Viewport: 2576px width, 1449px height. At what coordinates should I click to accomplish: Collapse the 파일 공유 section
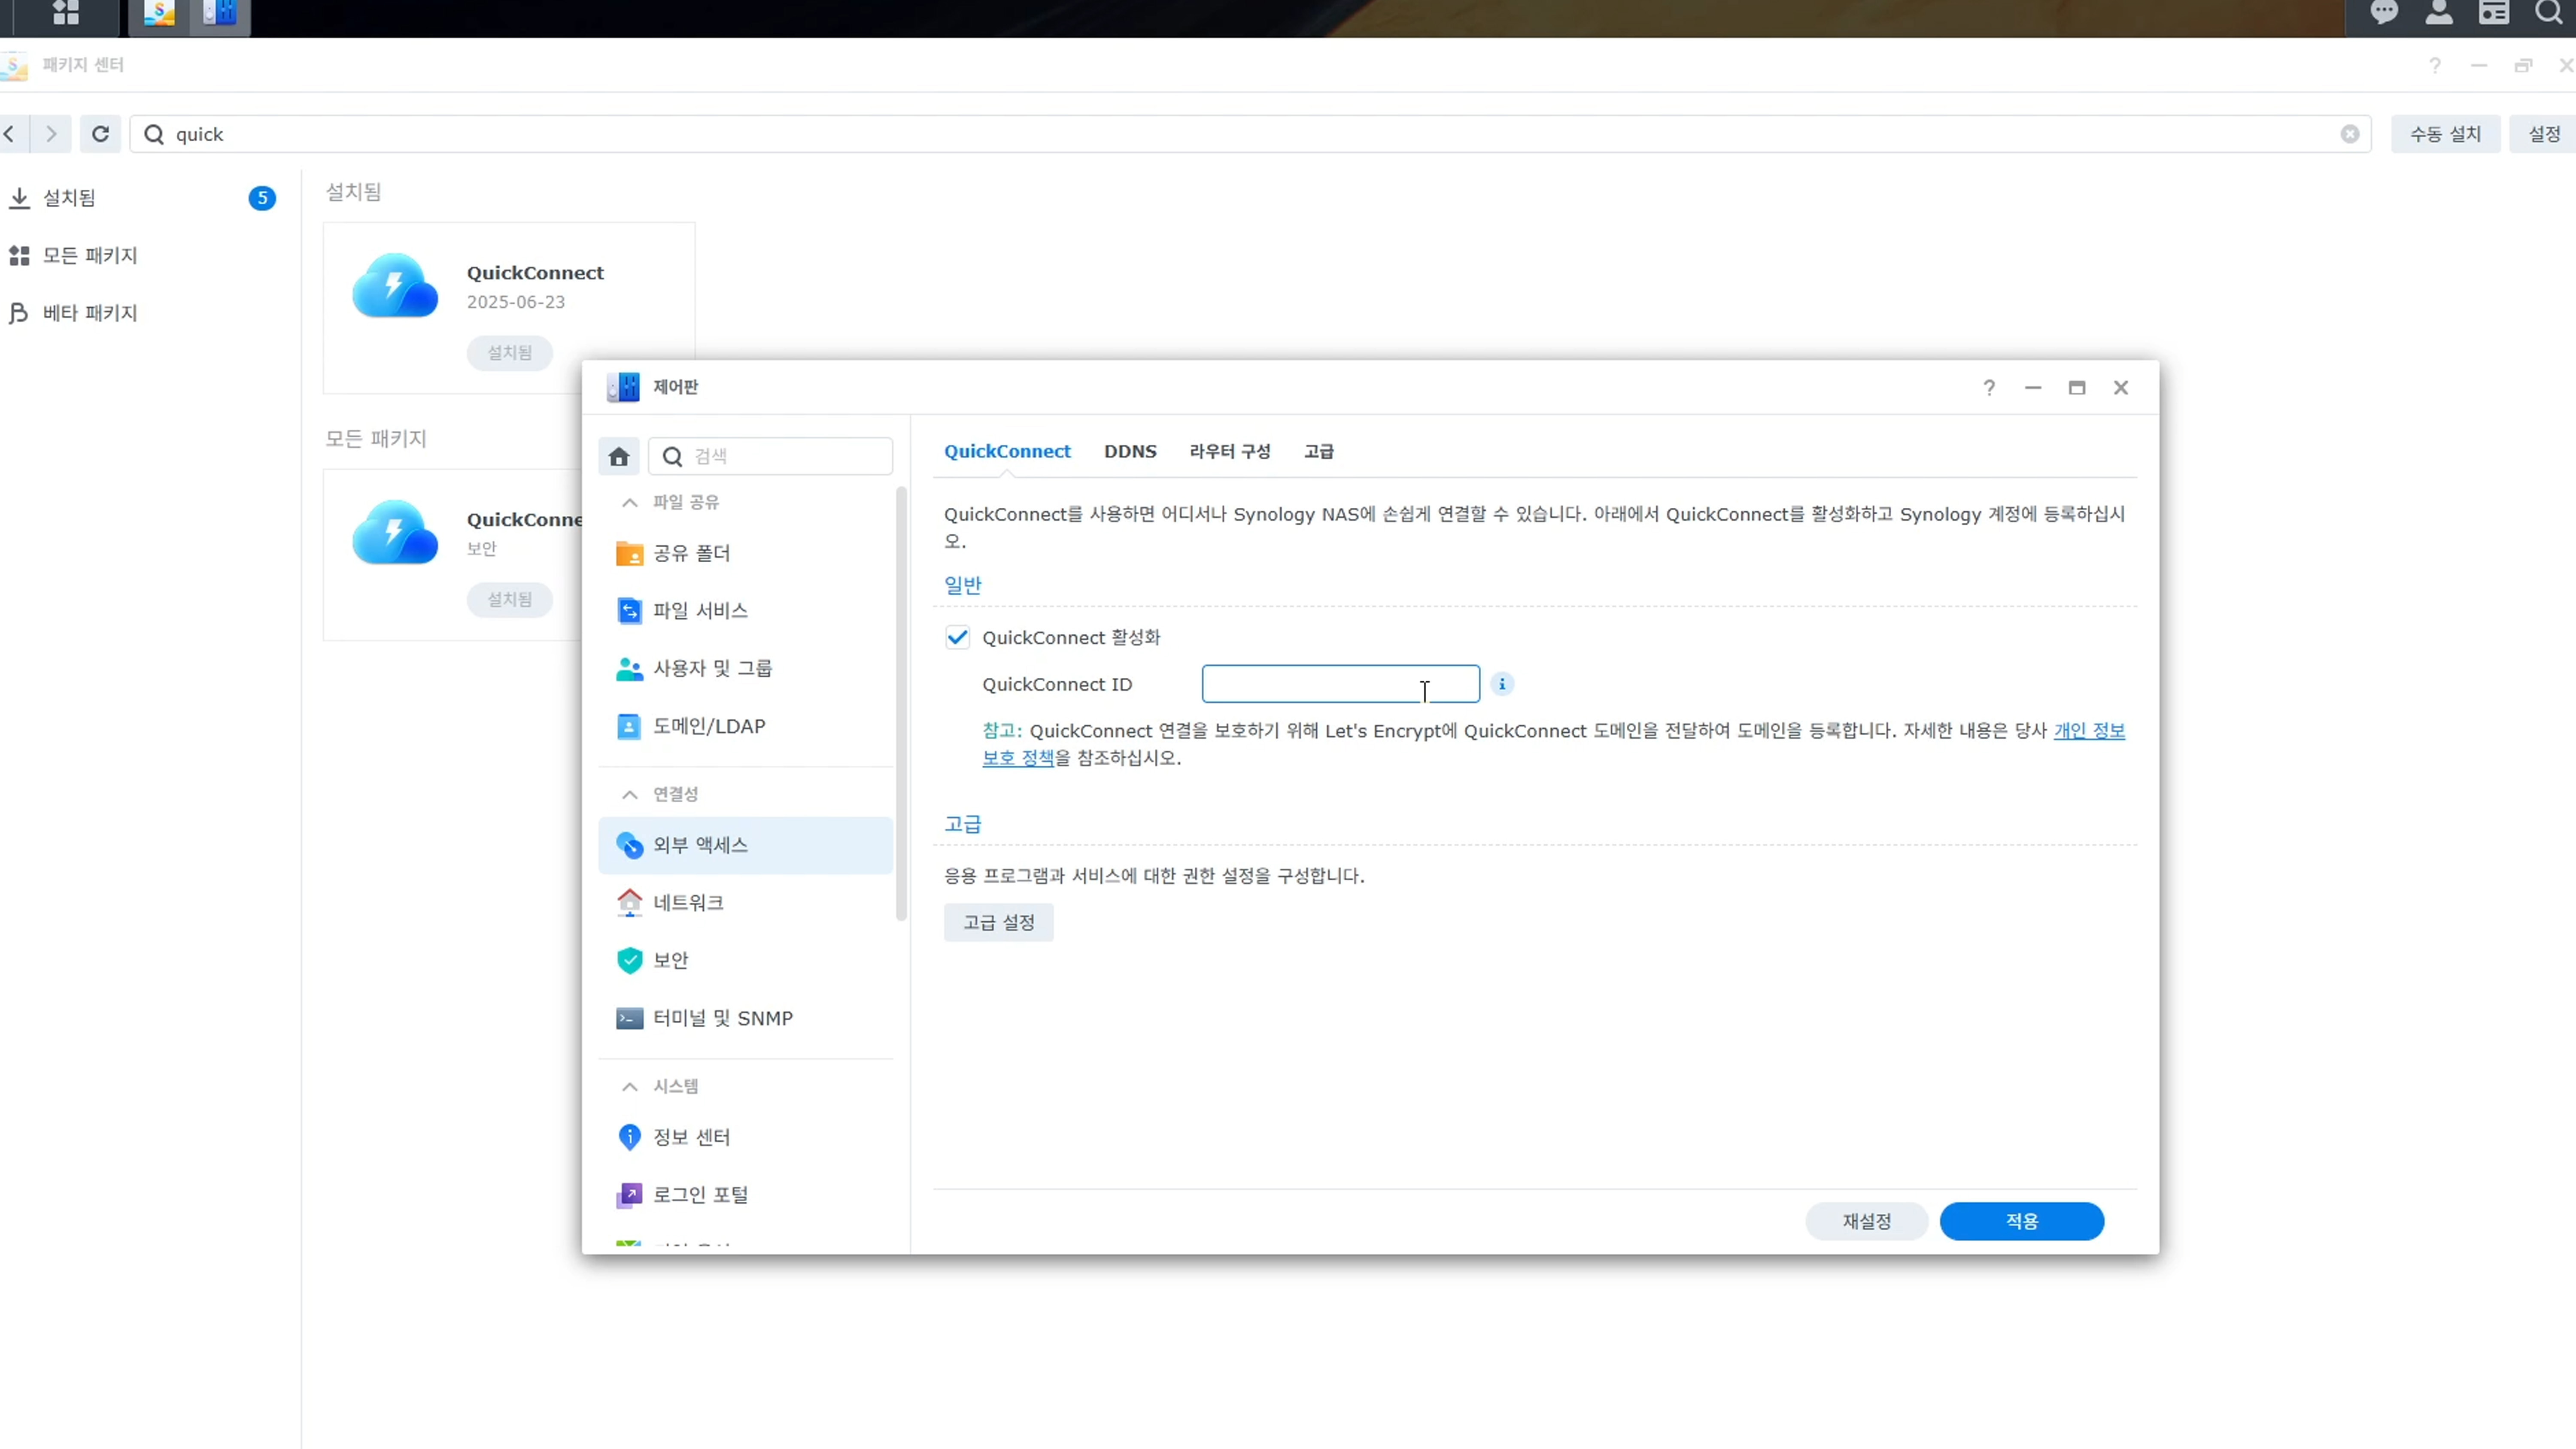[629, 502]
